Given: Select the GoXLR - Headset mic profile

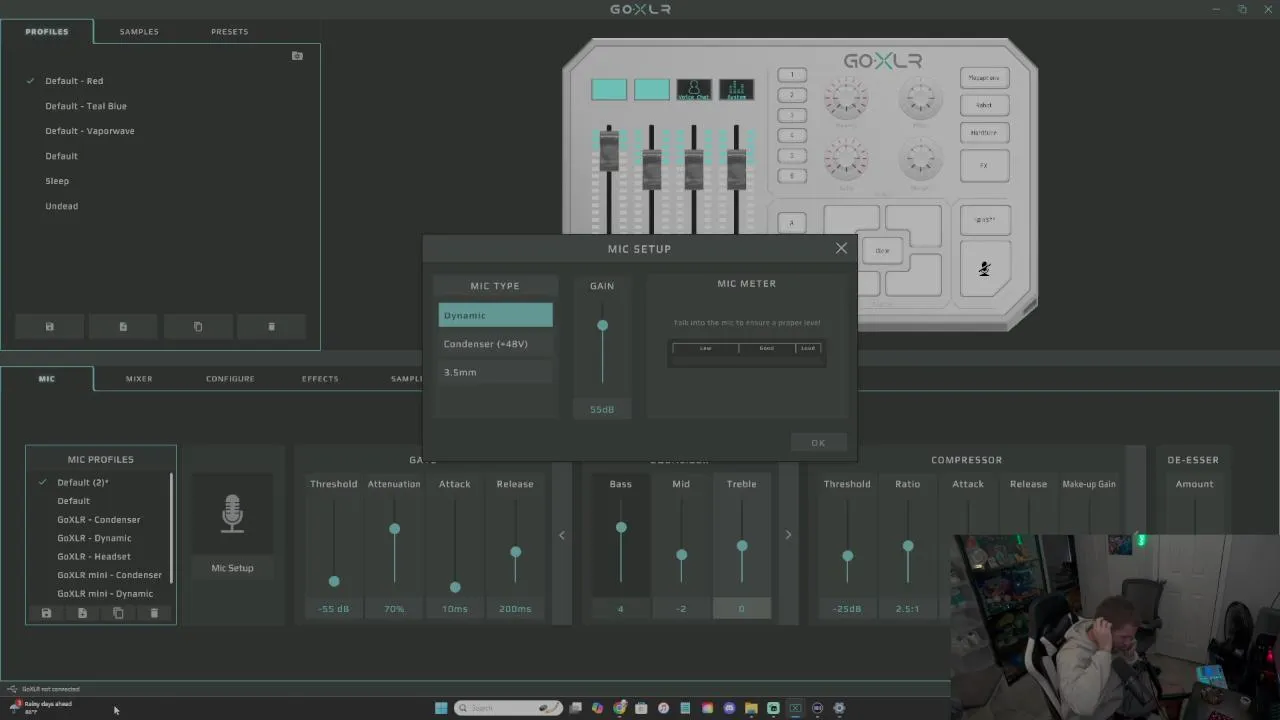Looking at the screenshot, I should (94, 557).
